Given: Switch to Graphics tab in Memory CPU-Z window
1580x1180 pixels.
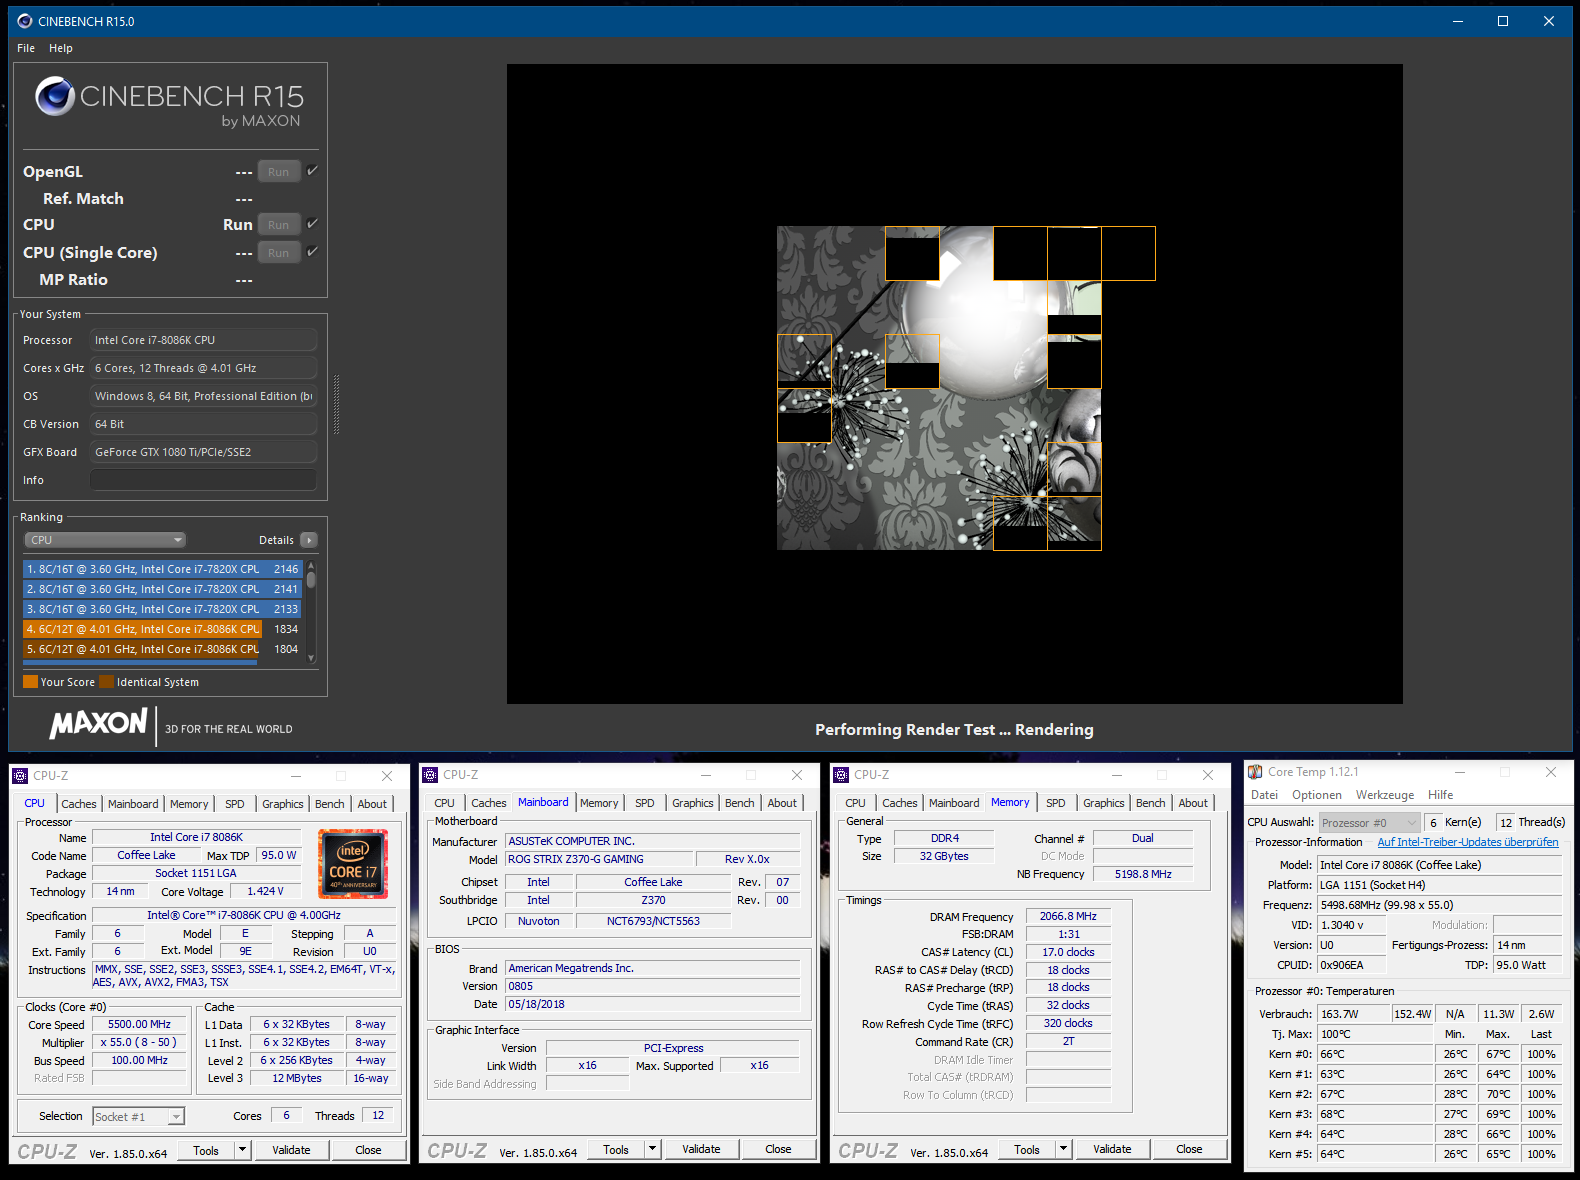Looking at the screenshot, I should click(x=1103, y=803).
